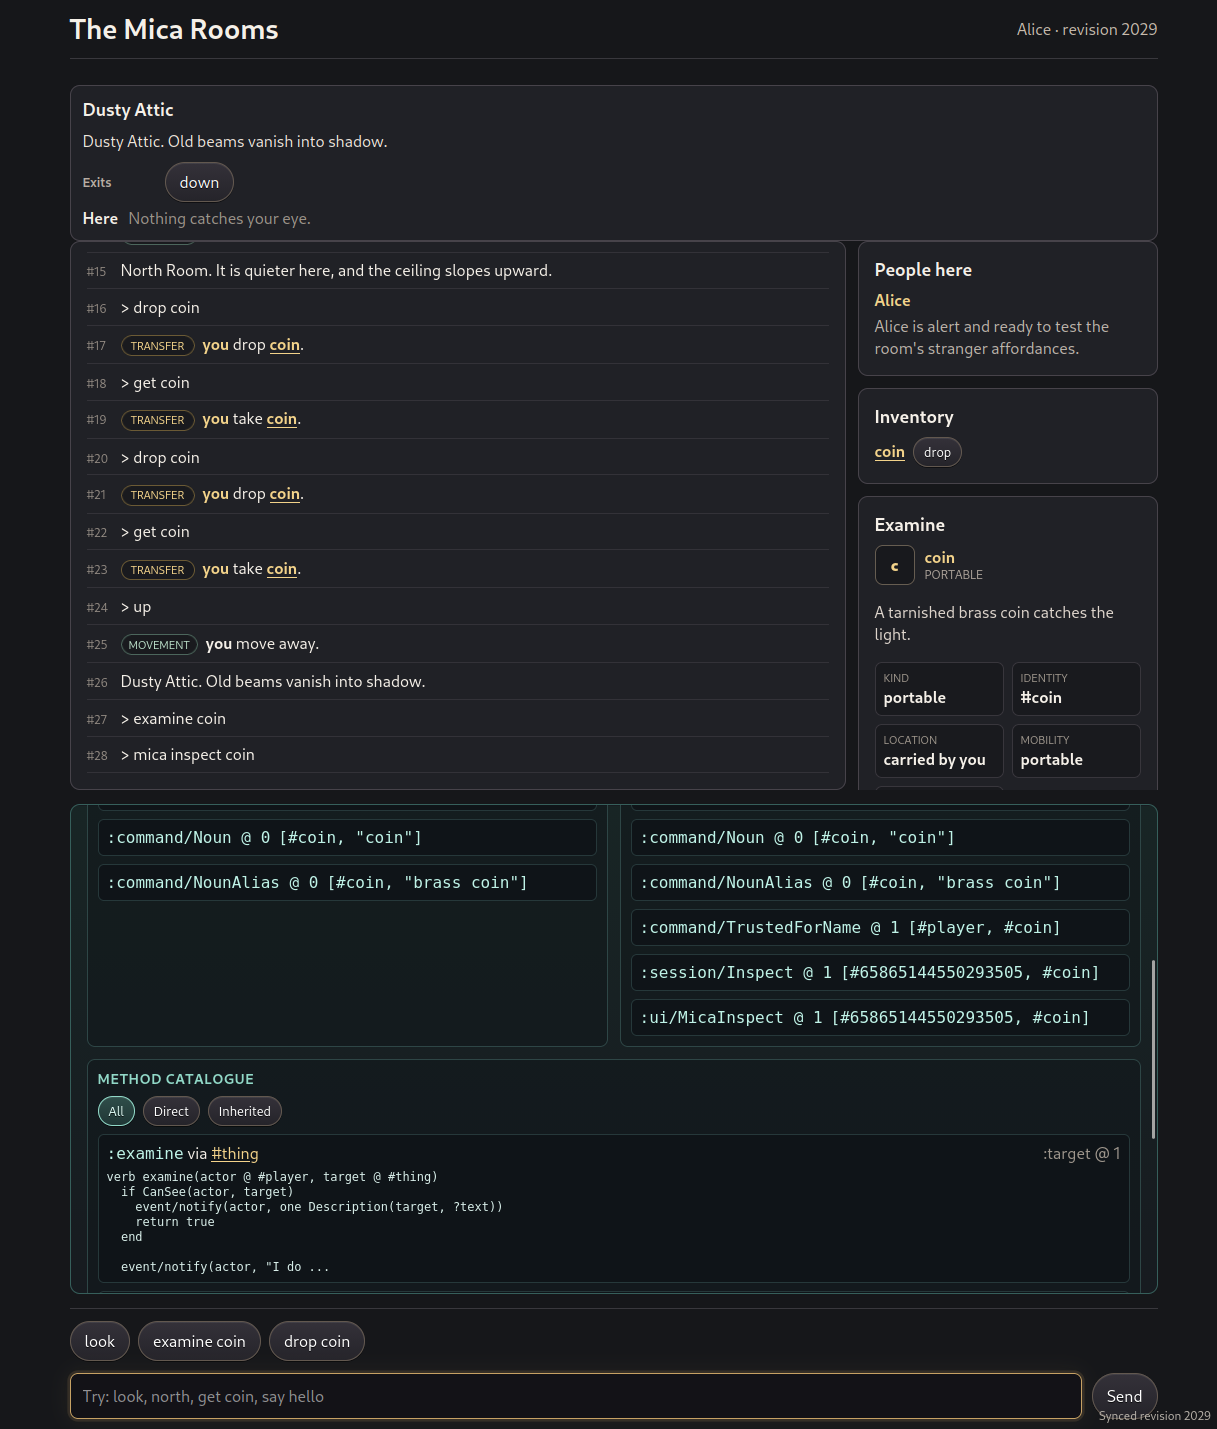This screenshot has height=1429, width=1217.
Task: Click TRANSFER badge on entry #19
Action: [158, 420]
